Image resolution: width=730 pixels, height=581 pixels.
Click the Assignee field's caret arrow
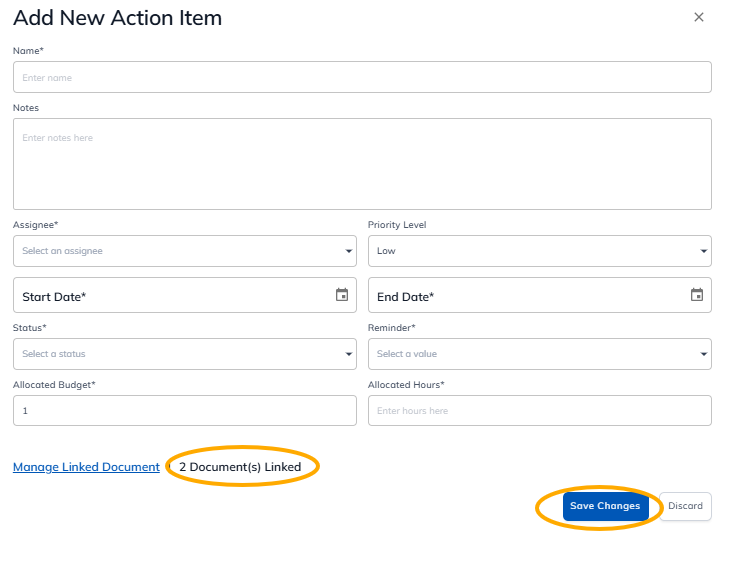[348, 251]
